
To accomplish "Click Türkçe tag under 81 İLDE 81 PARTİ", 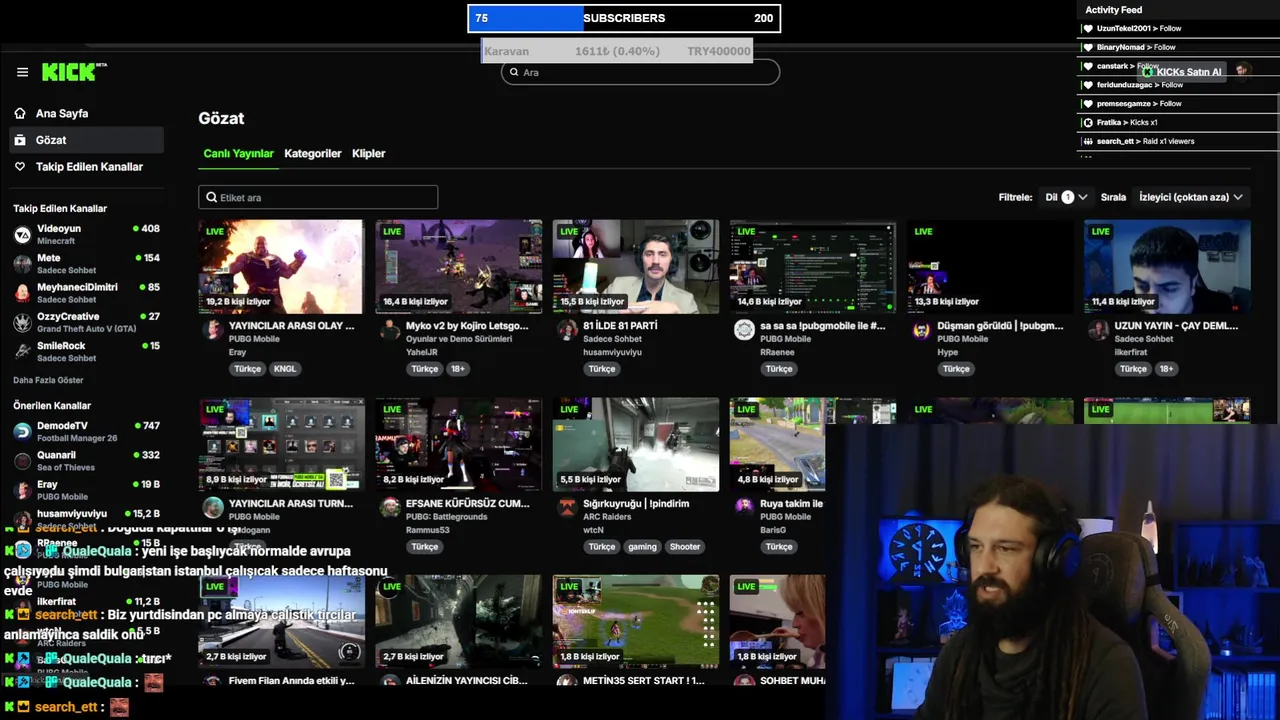I will pos(602,369).
